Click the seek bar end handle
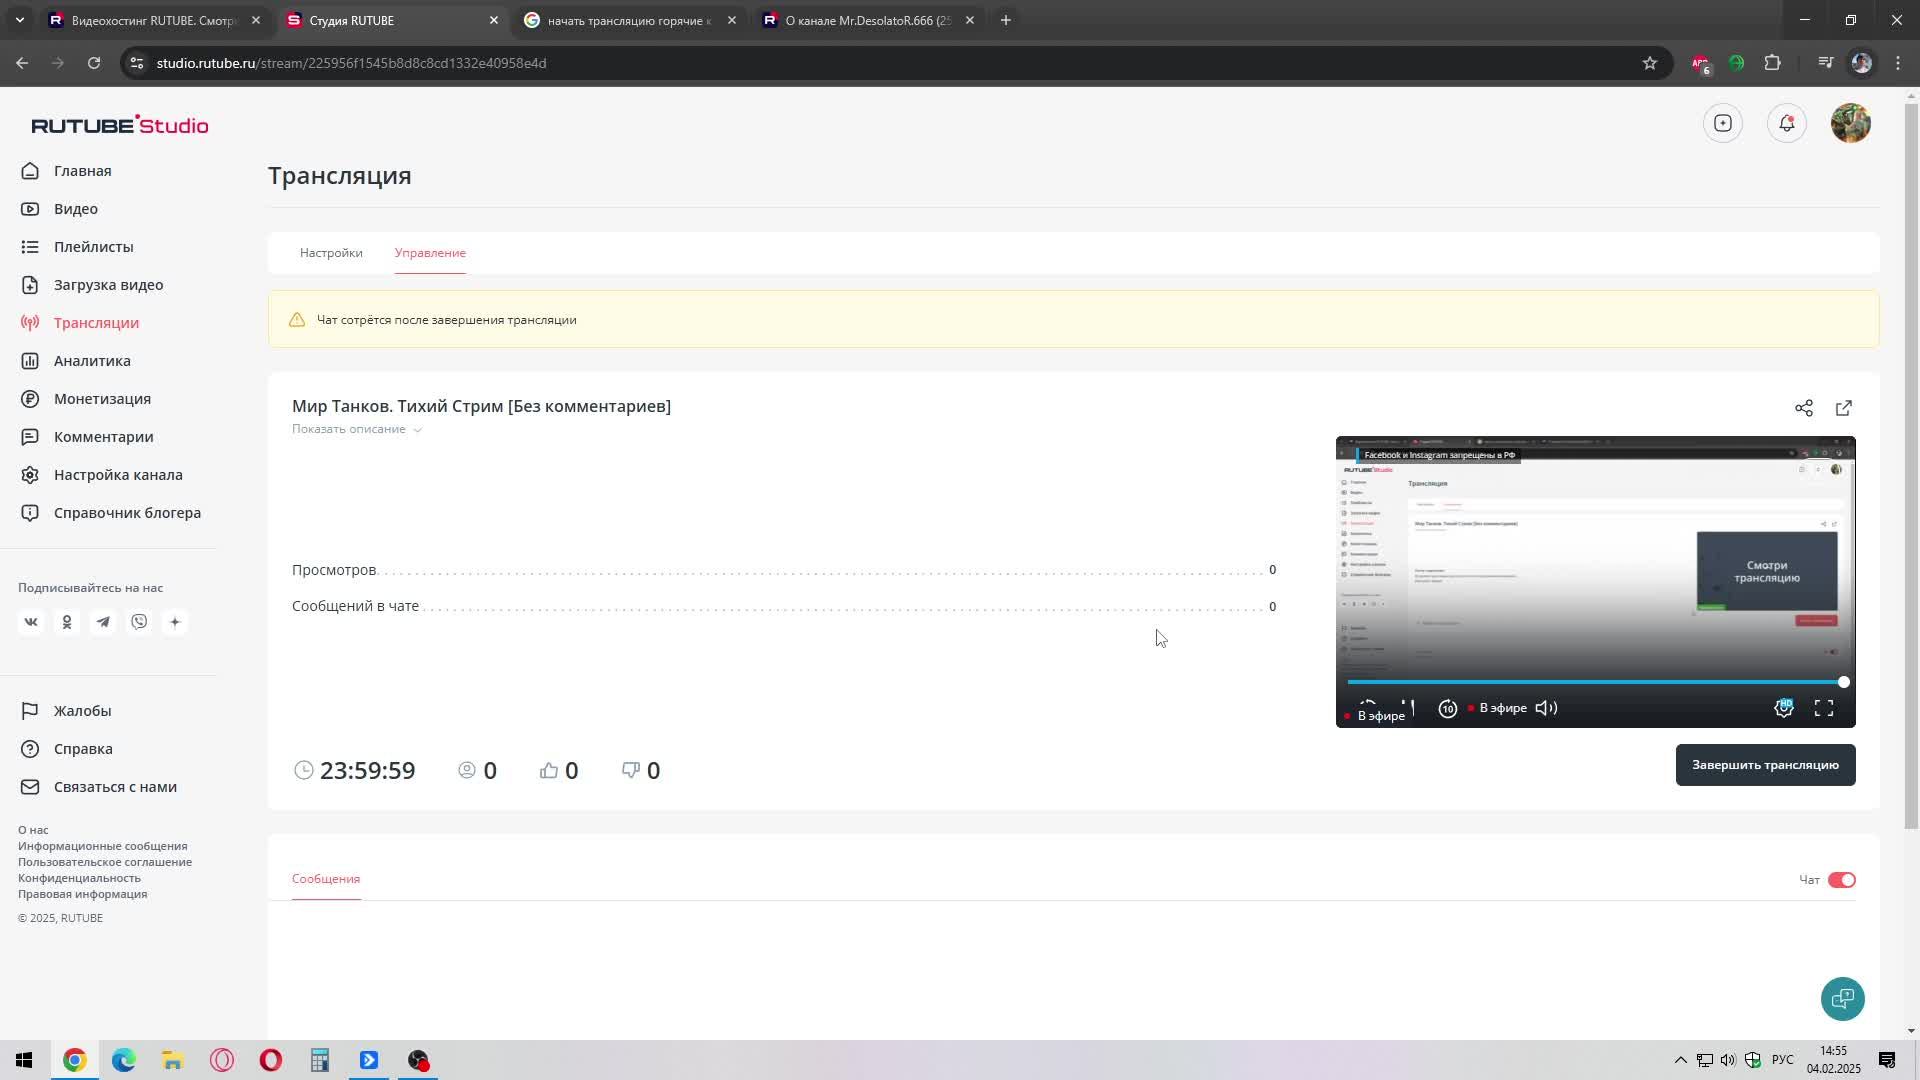Image resolution: width=1920 pixels, height=1080 pixels. point(1843,682)
